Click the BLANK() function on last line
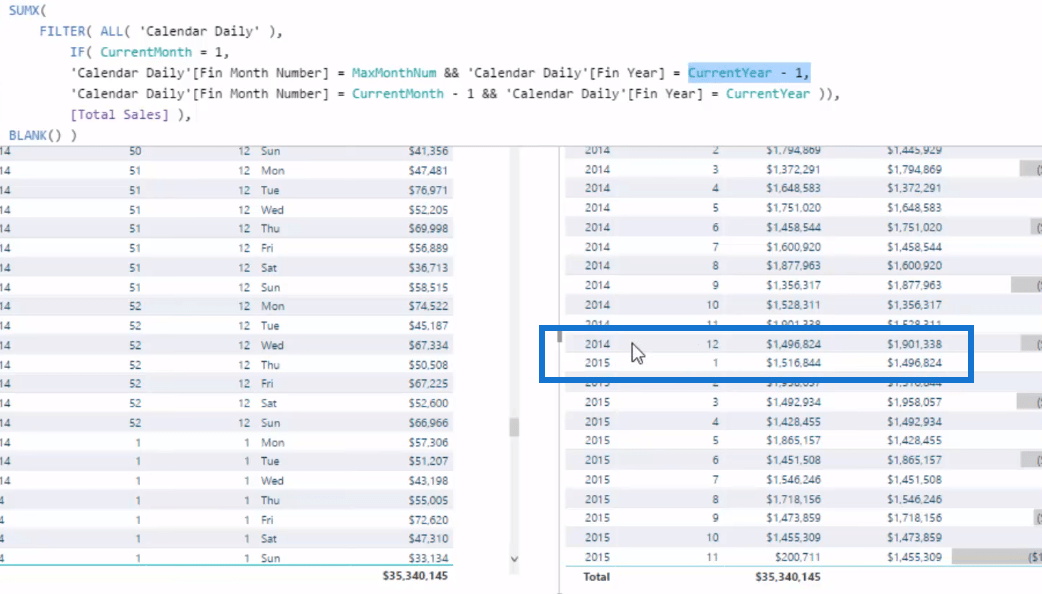1042x594 pixels. click(35, 135)
